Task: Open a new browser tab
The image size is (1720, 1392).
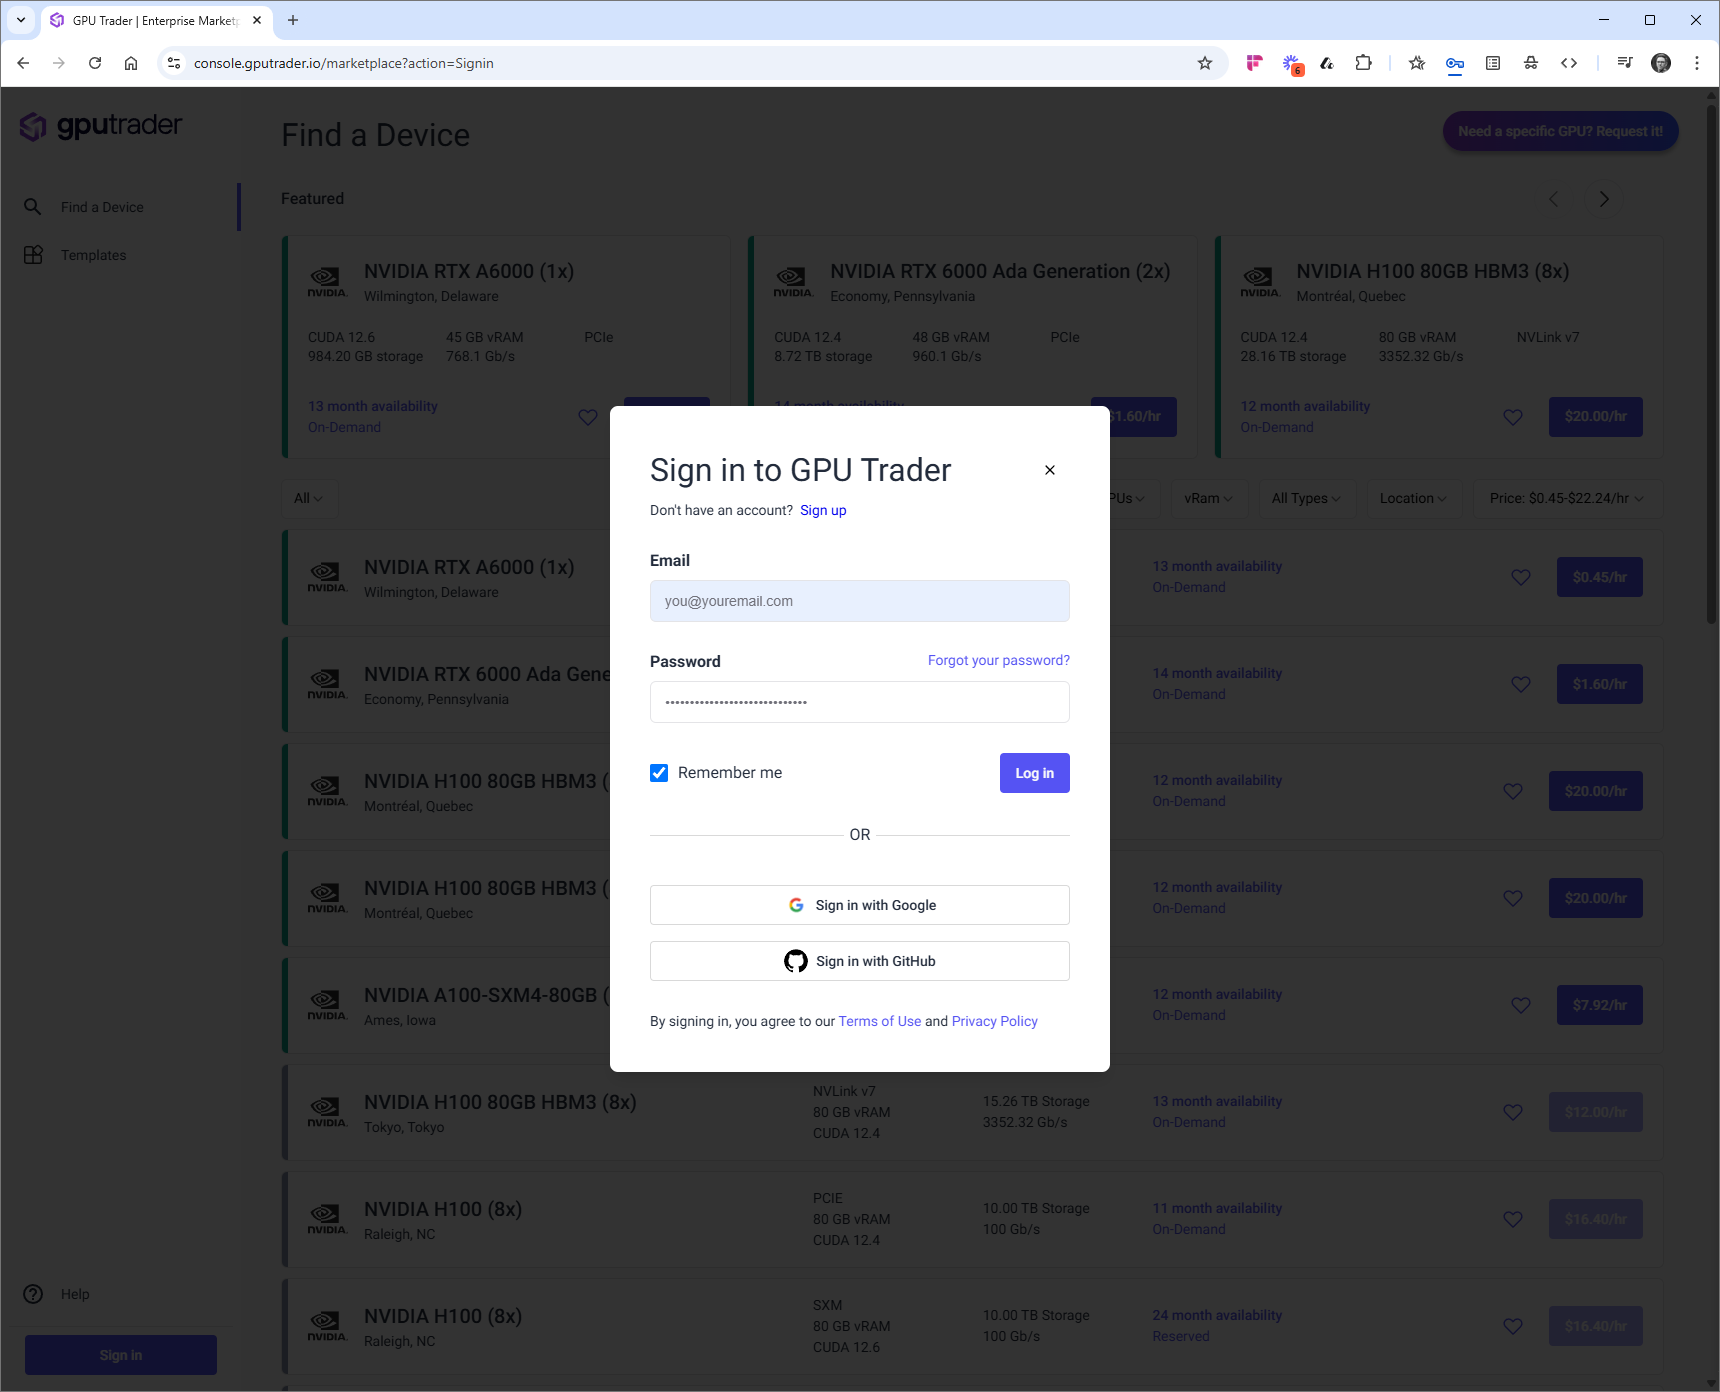Action: pos(293,20)
